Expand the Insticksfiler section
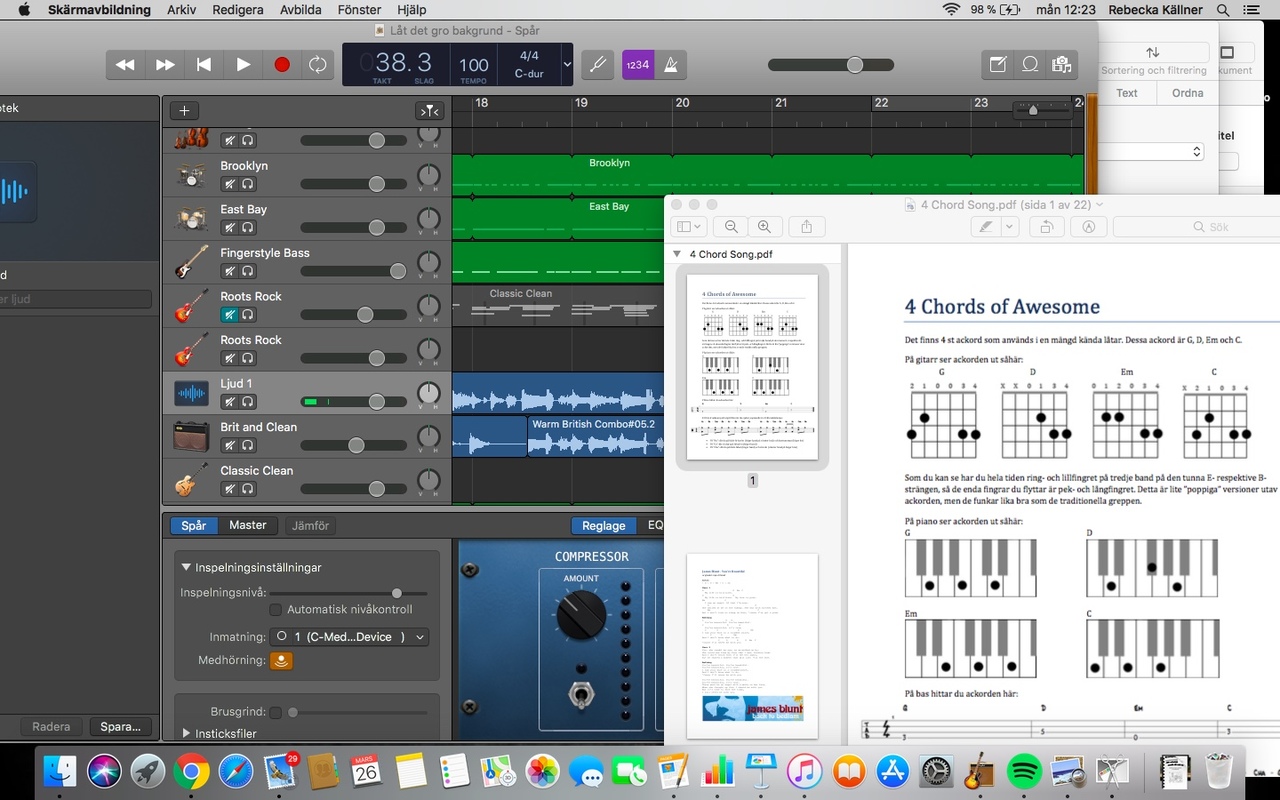1280x800 pixels. pyautogui.click(x=186, y=733)
